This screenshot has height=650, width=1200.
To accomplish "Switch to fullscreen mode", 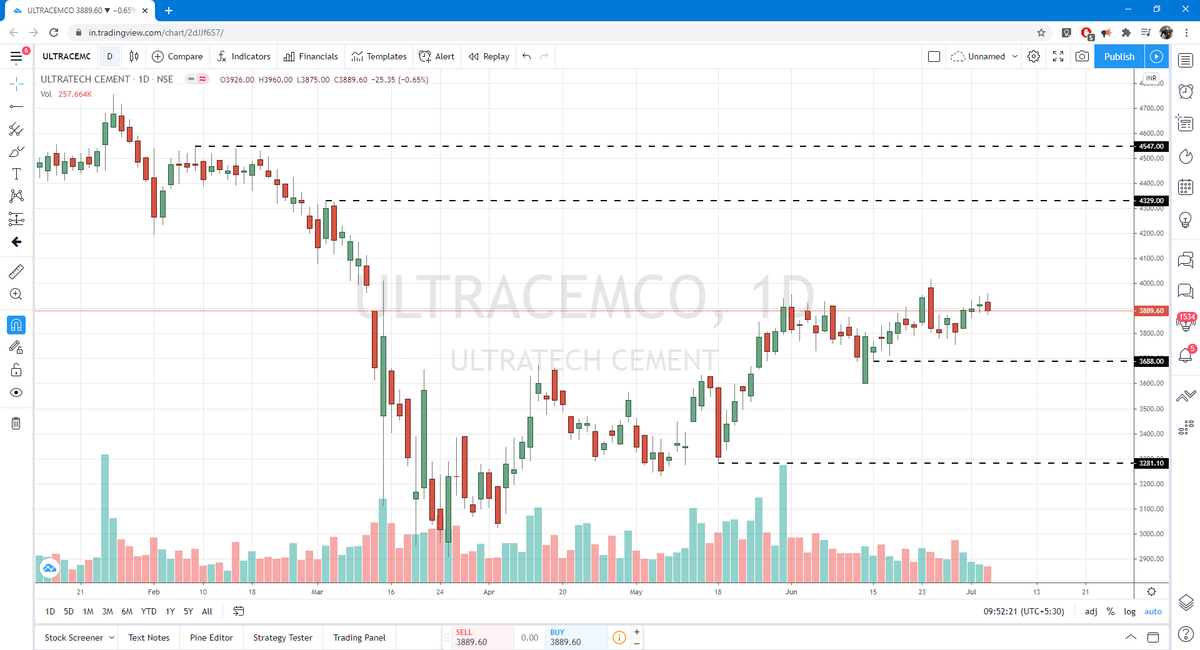I will coord(1058,56).
